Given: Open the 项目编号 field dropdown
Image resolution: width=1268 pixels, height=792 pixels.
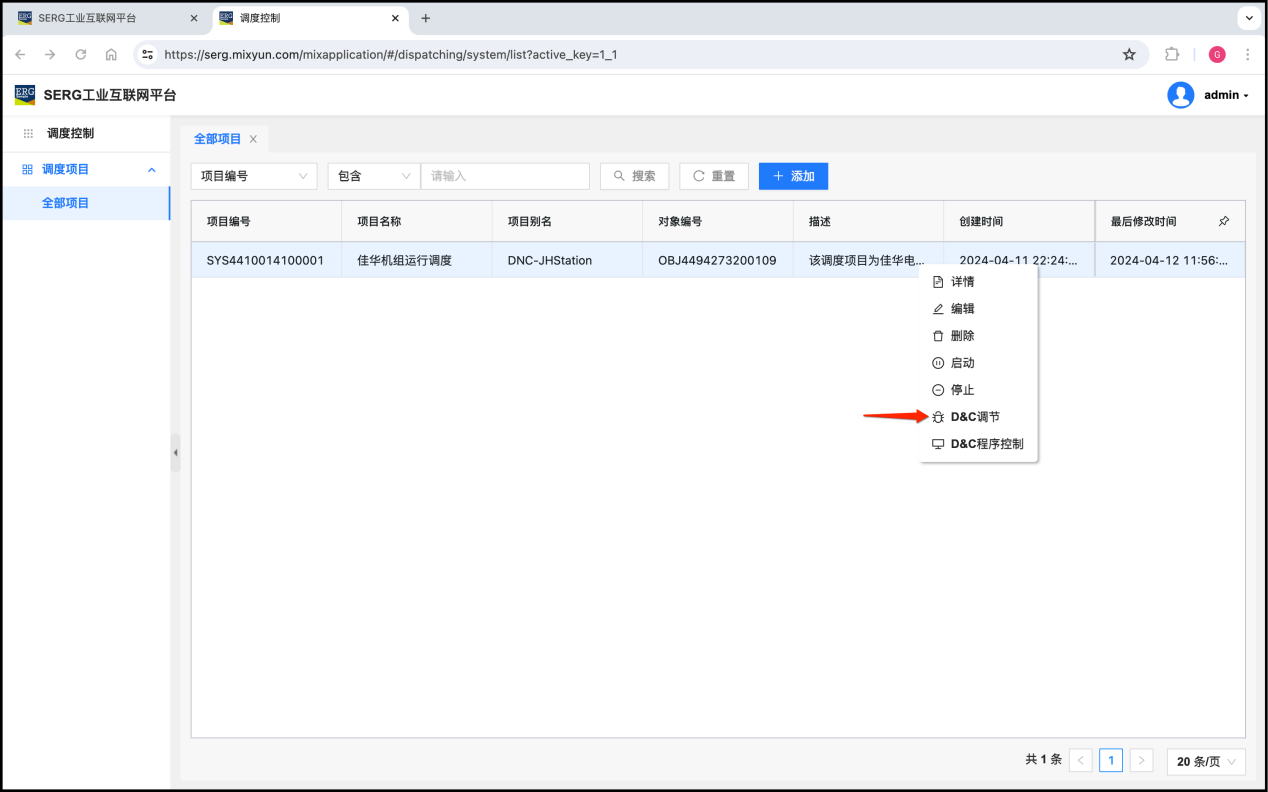Looking at the screenshot, I should coord(254,176).
